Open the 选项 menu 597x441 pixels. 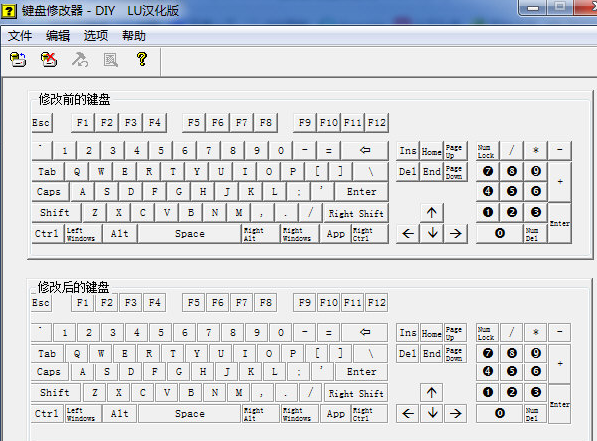click(x=96, y=36)
